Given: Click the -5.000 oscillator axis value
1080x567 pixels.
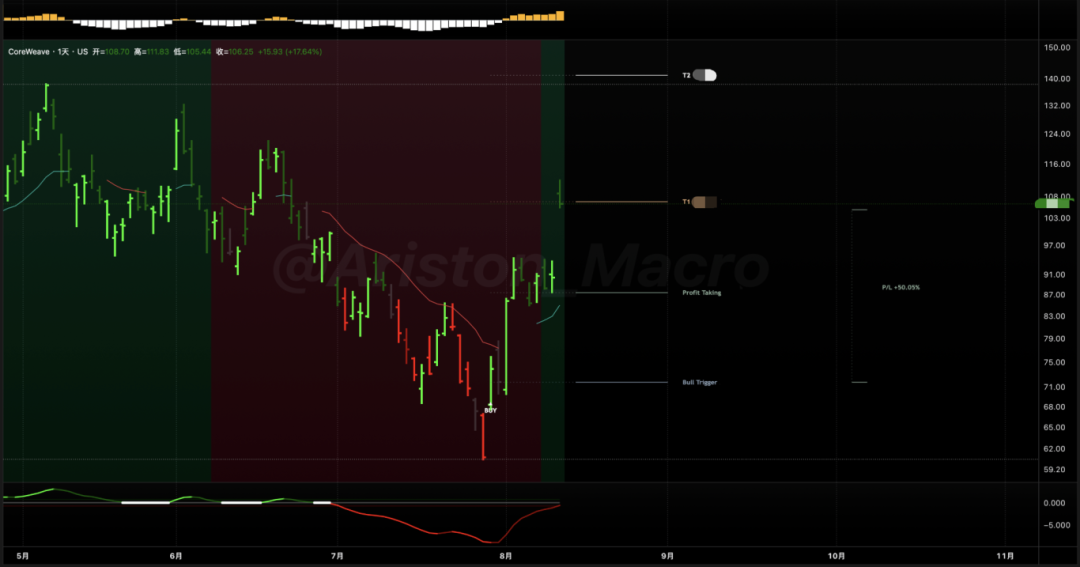Looking at the screenshot, I should tap(1055, 526).
